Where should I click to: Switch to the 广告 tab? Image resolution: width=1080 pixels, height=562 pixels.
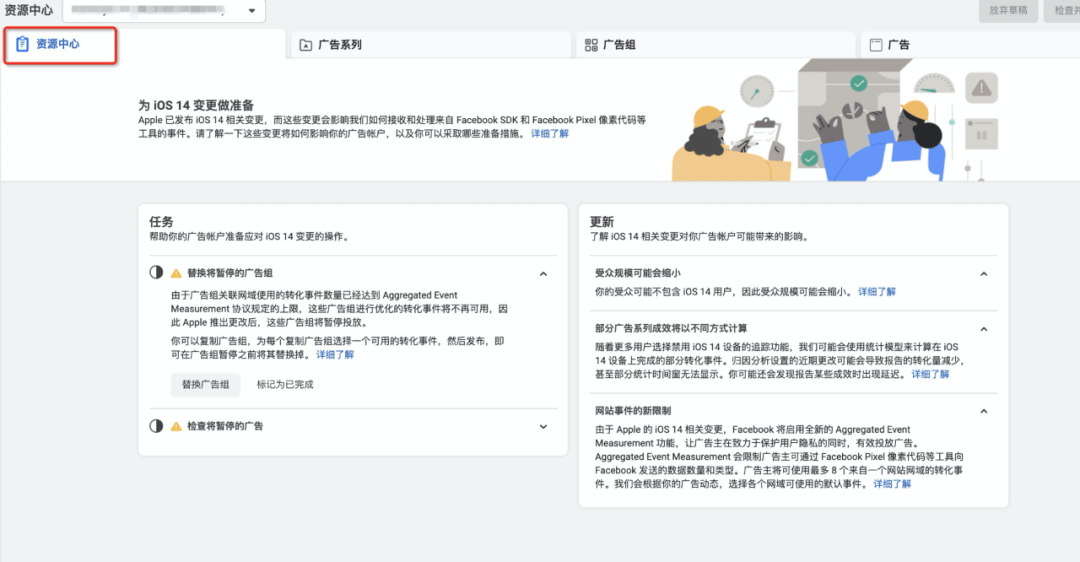(x=970, y=45)
